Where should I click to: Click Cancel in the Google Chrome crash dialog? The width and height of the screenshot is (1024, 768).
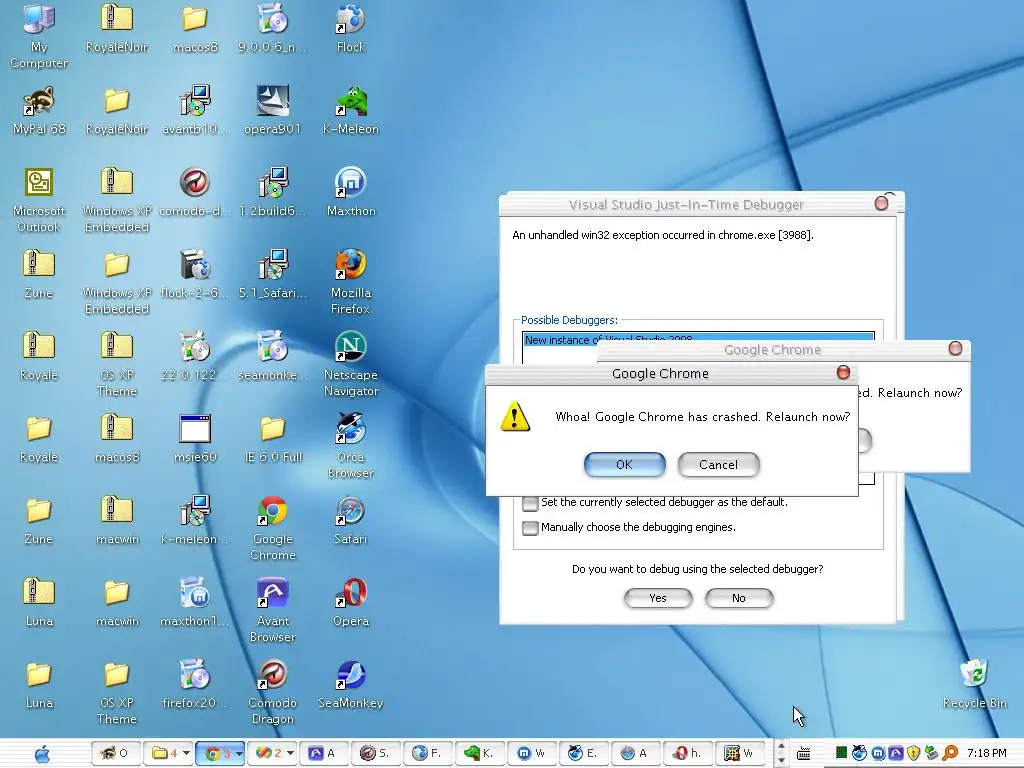tap(718, 464)
